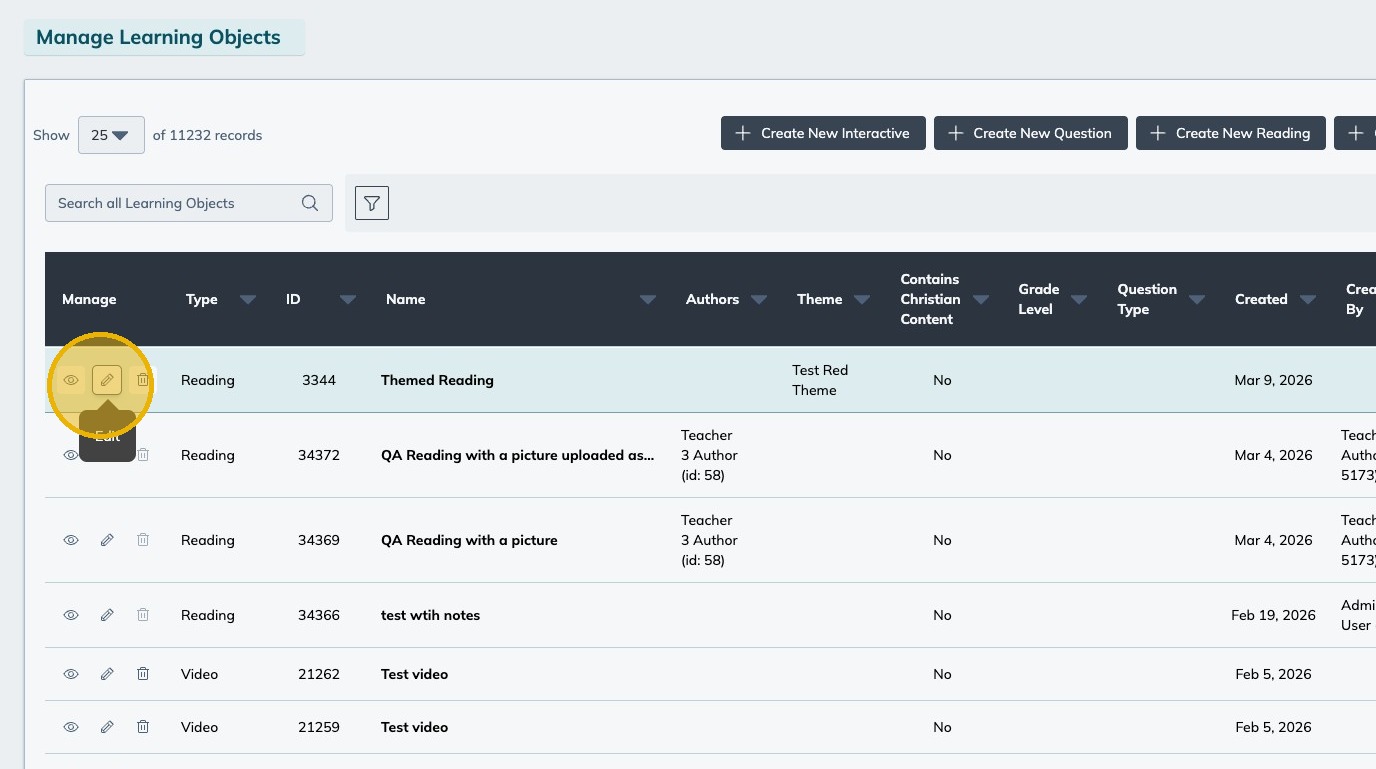This screenshot has width=1376, height=769.
Task: Click the Authors column header
Action: coord(712,299)
